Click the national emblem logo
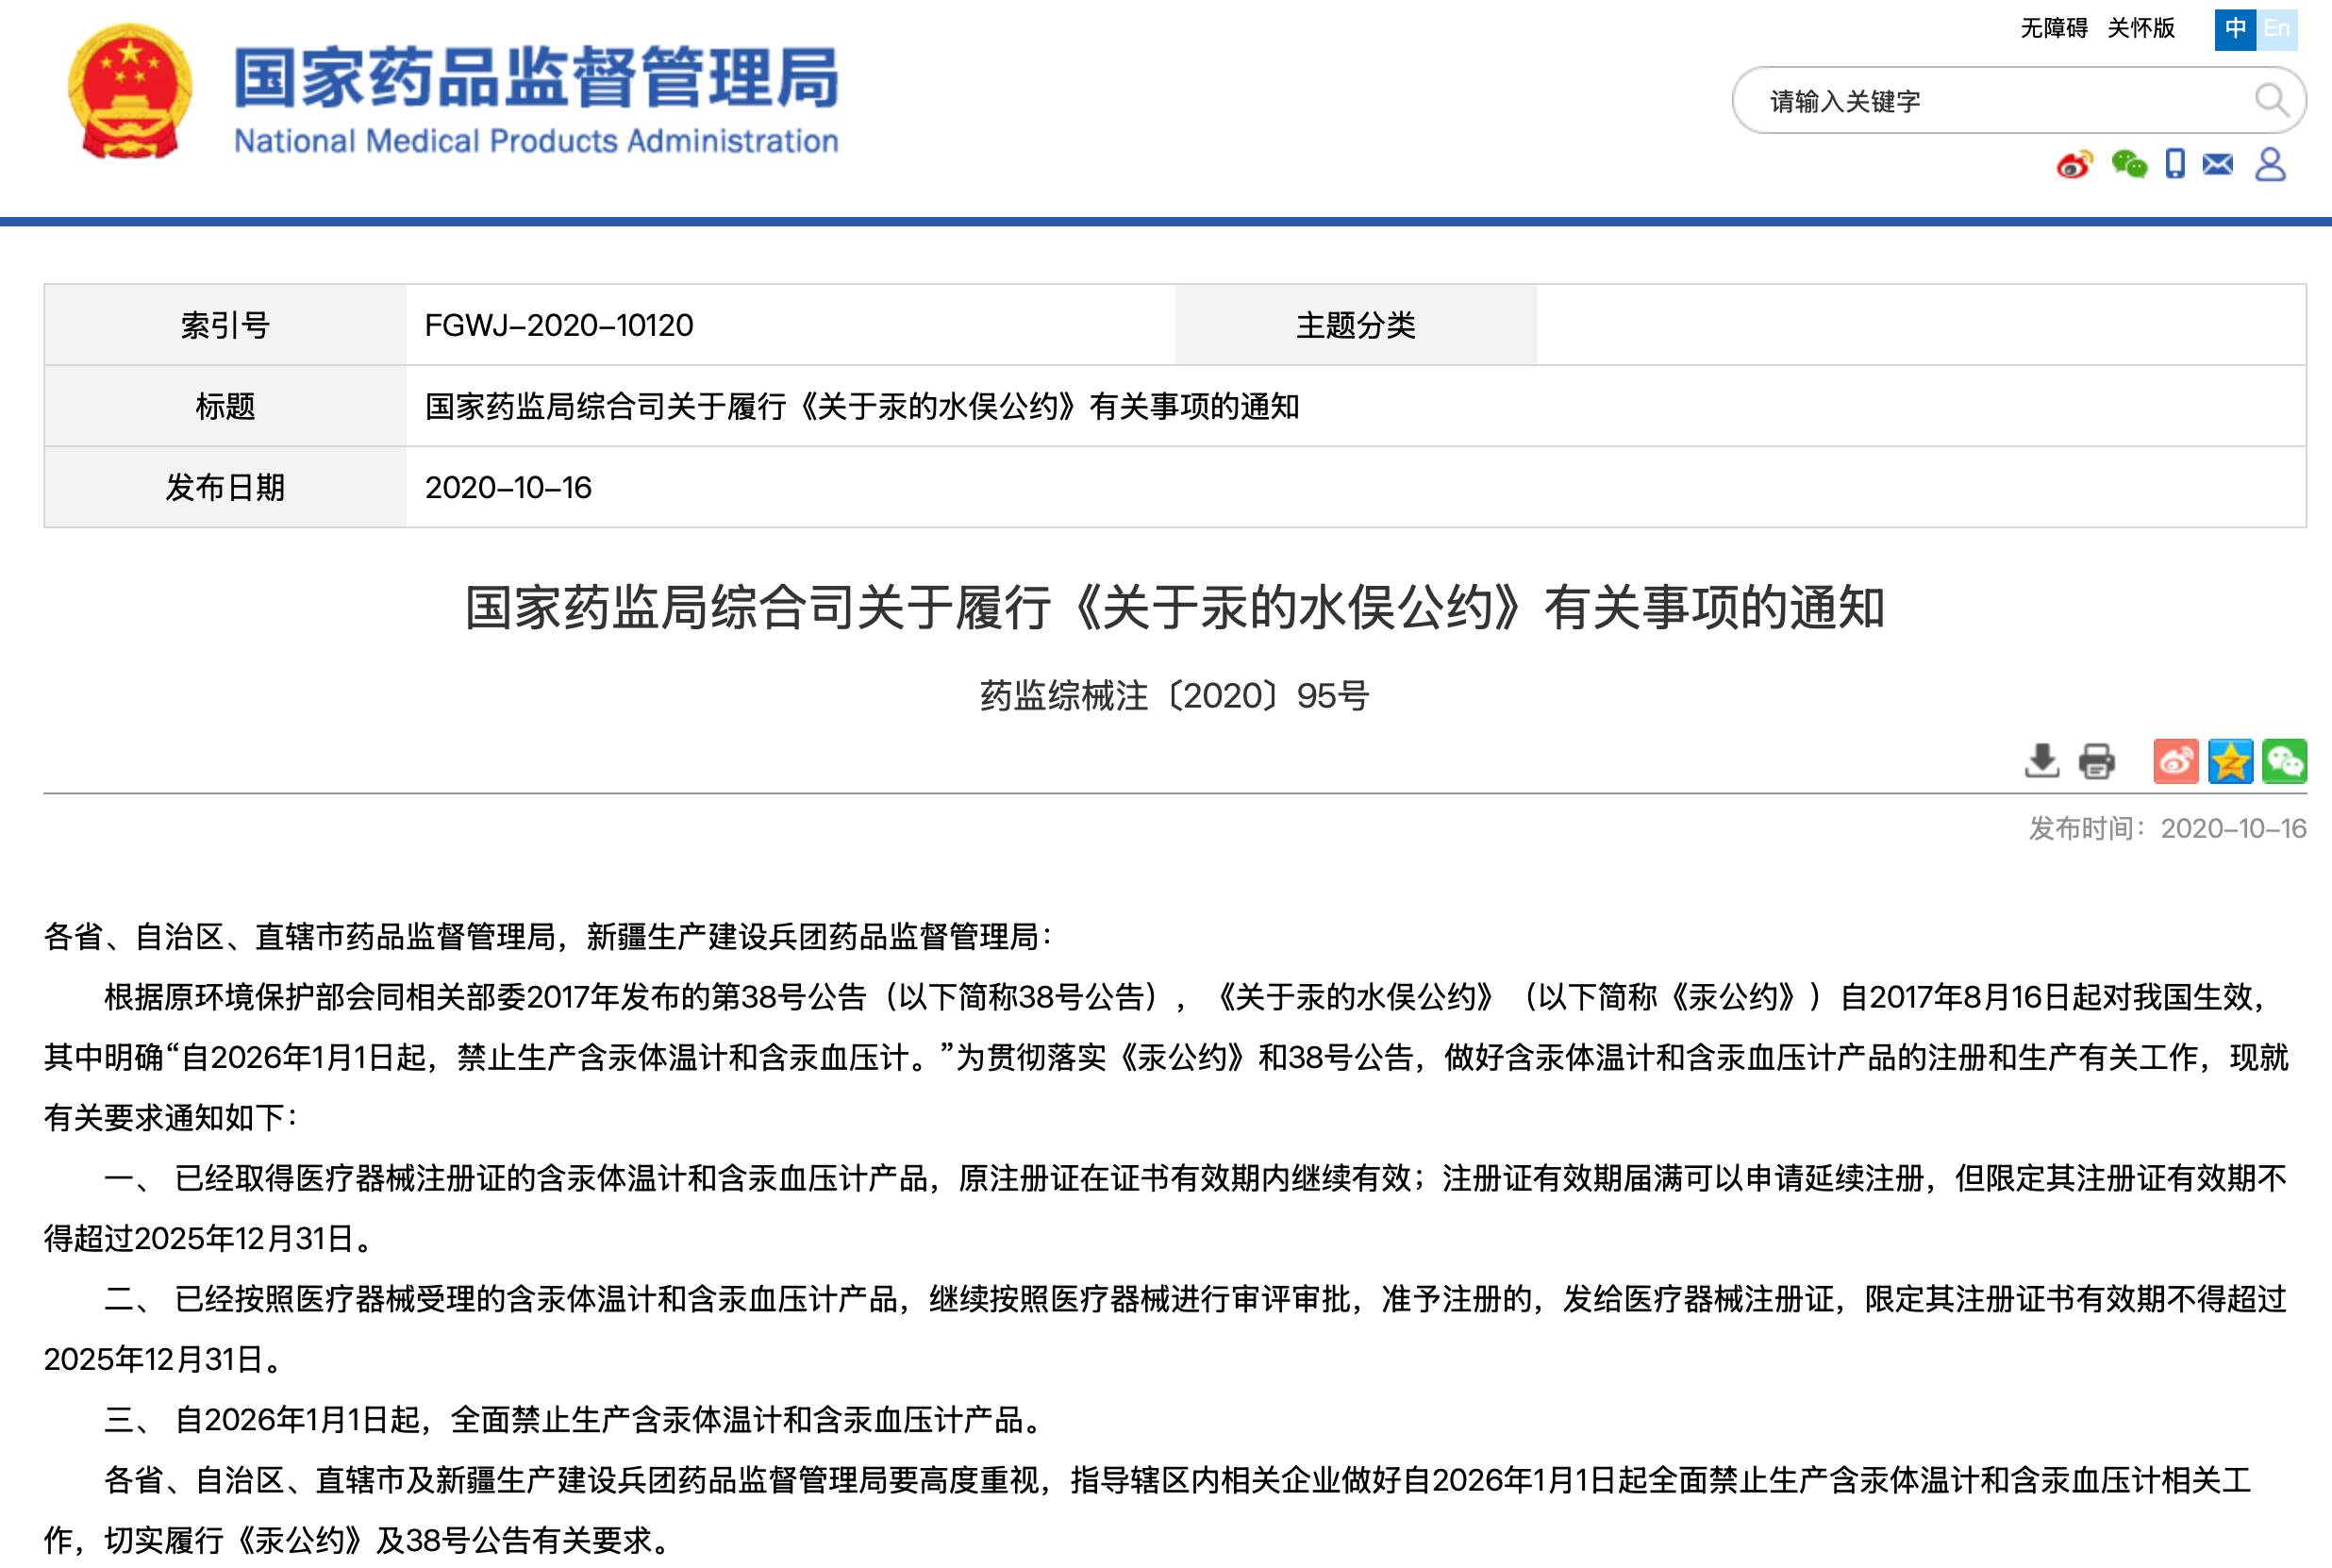This screenshot has width=2332, height=1568. (129, 92)
